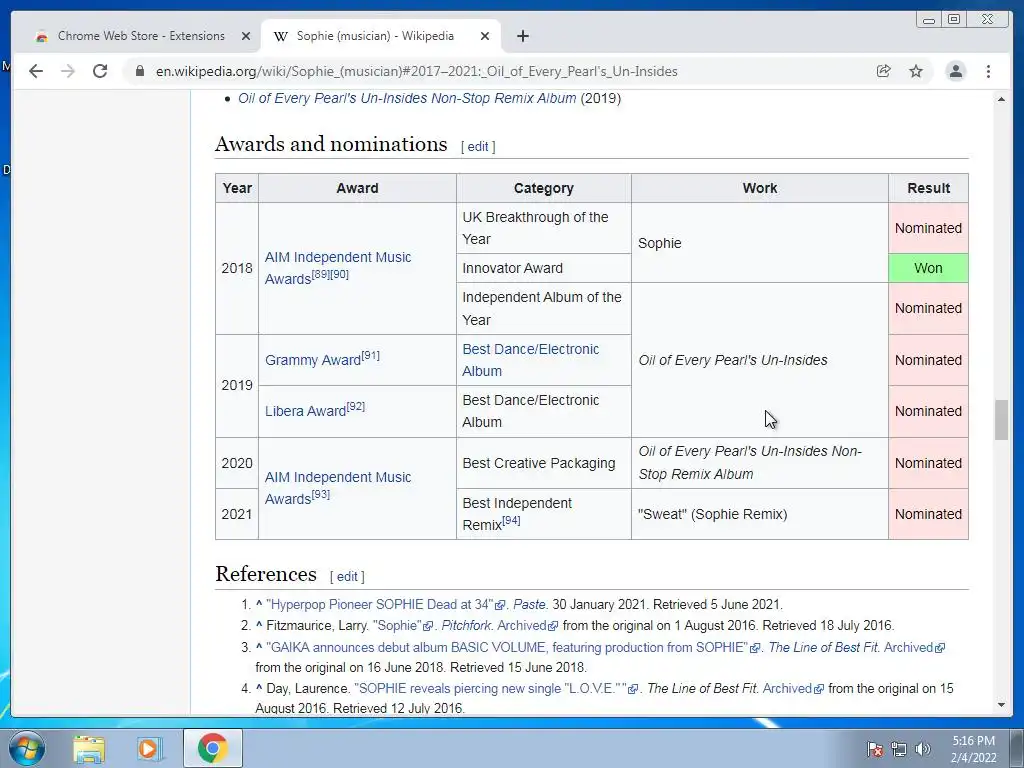Screen dimensions: 1024x768
Task: Click the page scrollbar up arrow
Action: click(1001, 99)
